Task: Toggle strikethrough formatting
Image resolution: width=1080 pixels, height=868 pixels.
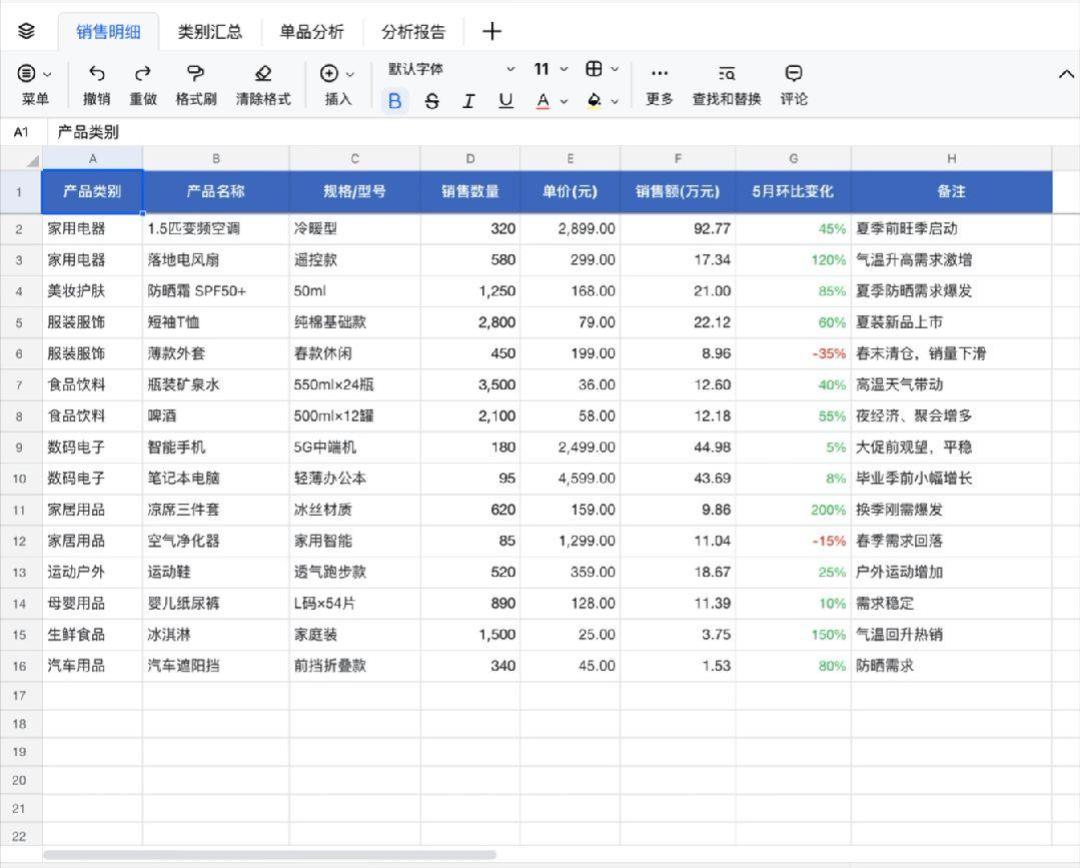Action: [x=432, y=101]
